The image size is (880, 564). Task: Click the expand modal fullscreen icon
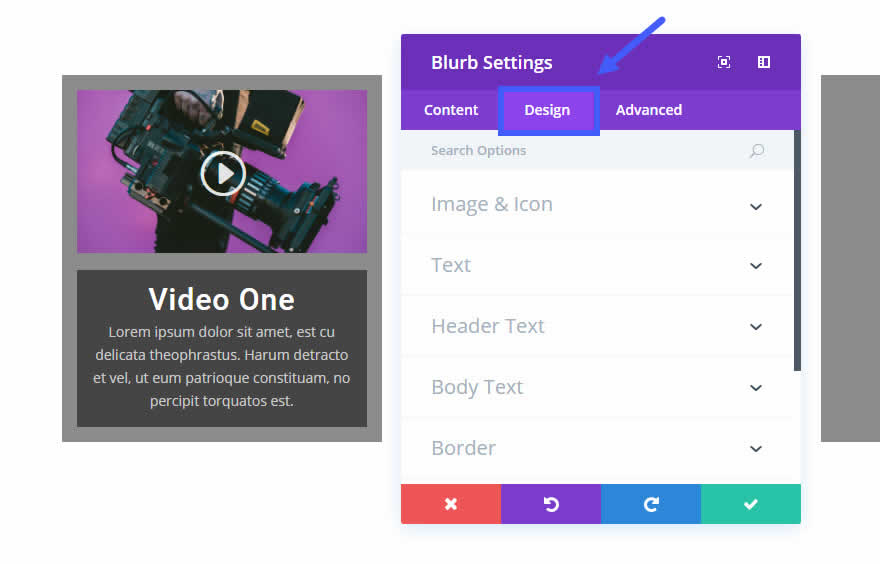(724, 62)
